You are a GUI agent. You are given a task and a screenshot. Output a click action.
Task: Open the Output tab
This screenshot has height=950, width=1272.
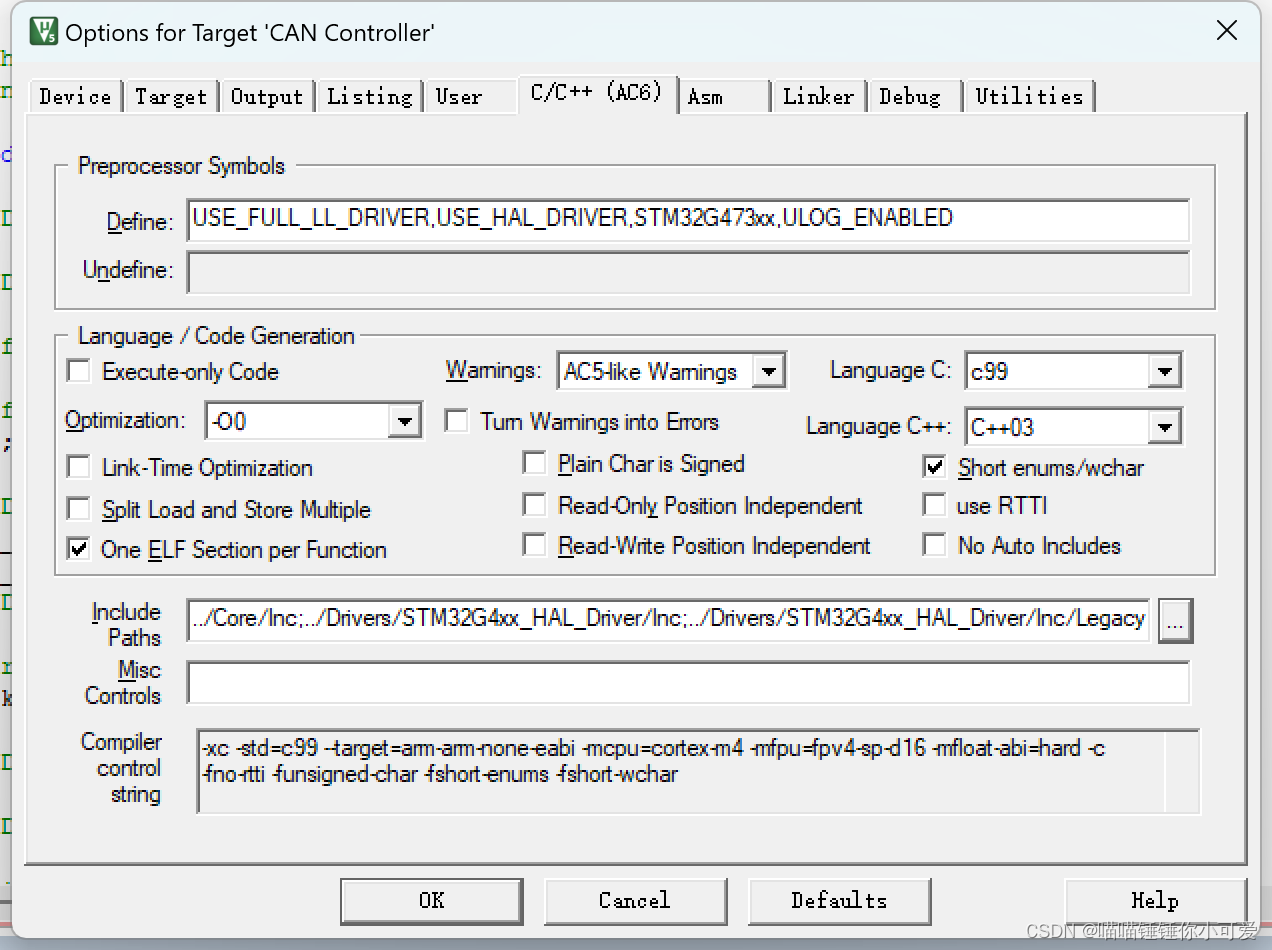(x=266, y=96)
